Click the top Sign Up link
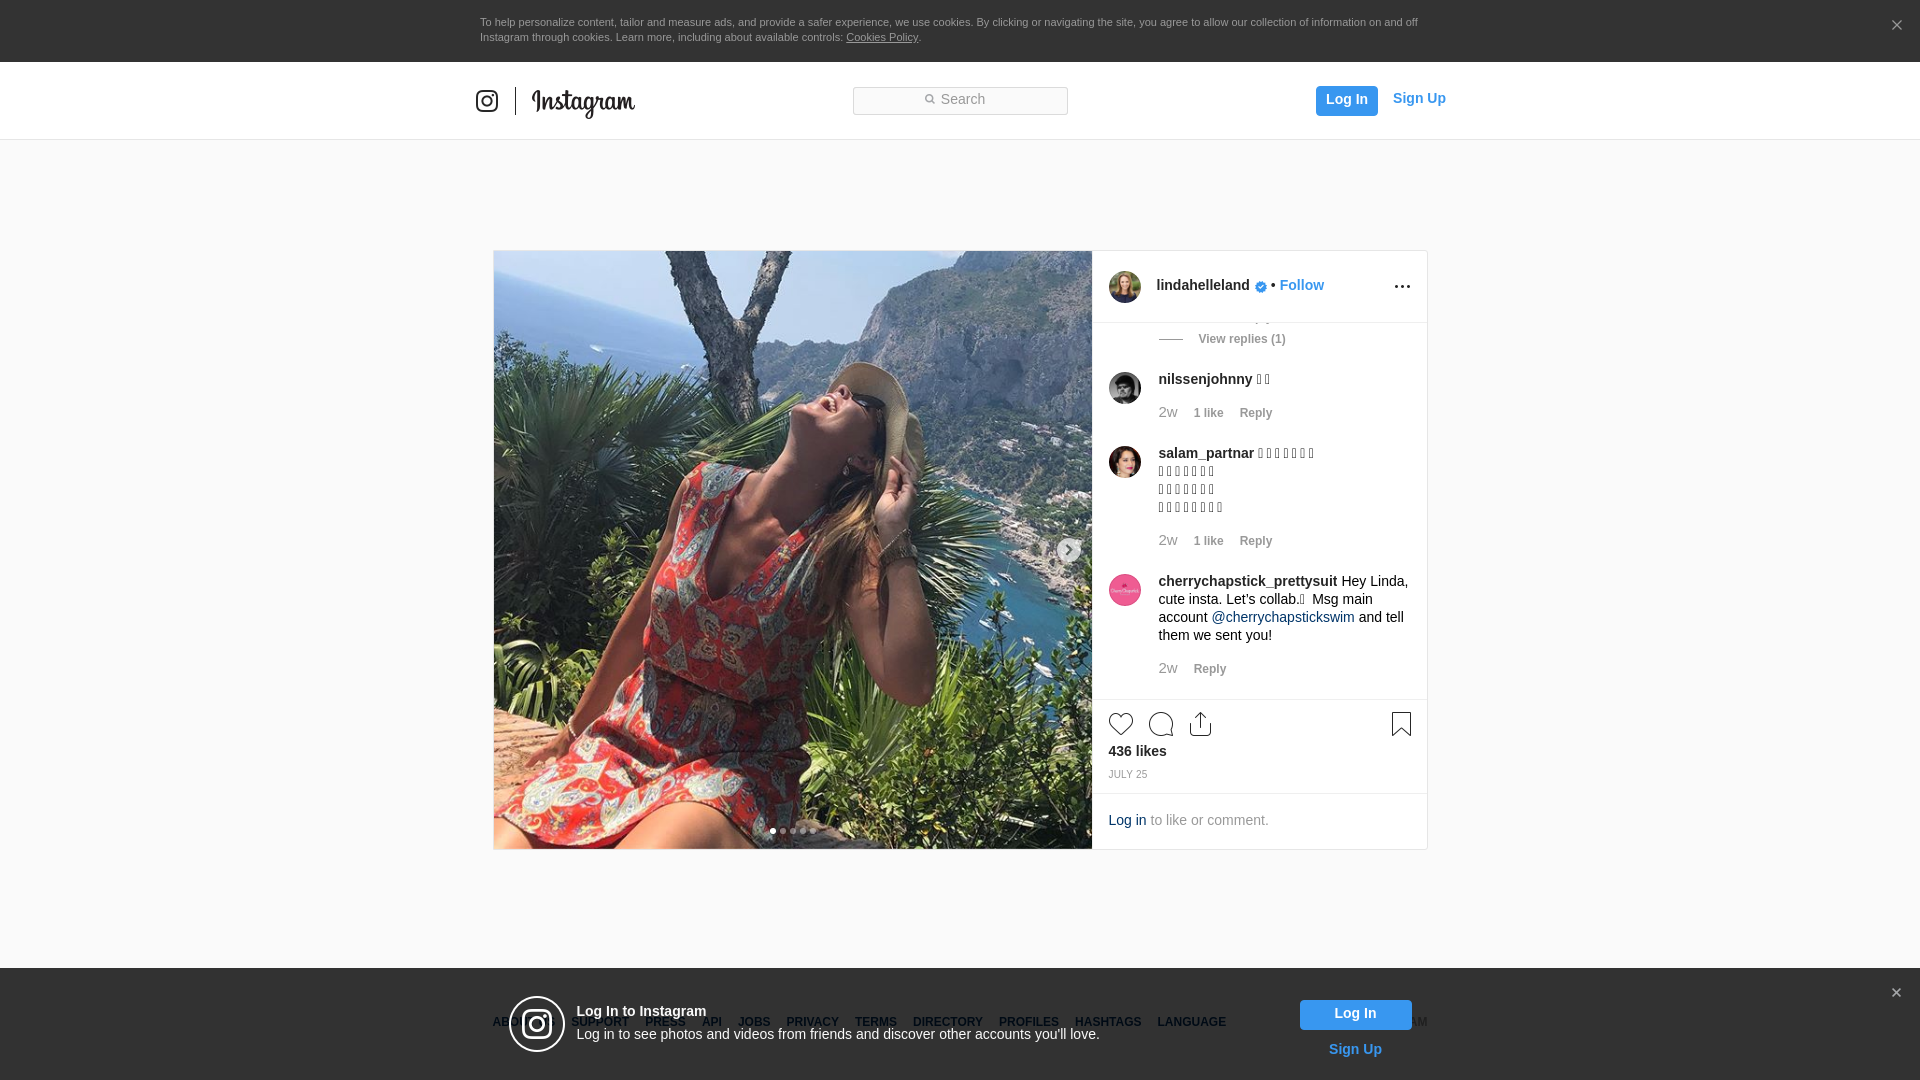 [1418, 98]
